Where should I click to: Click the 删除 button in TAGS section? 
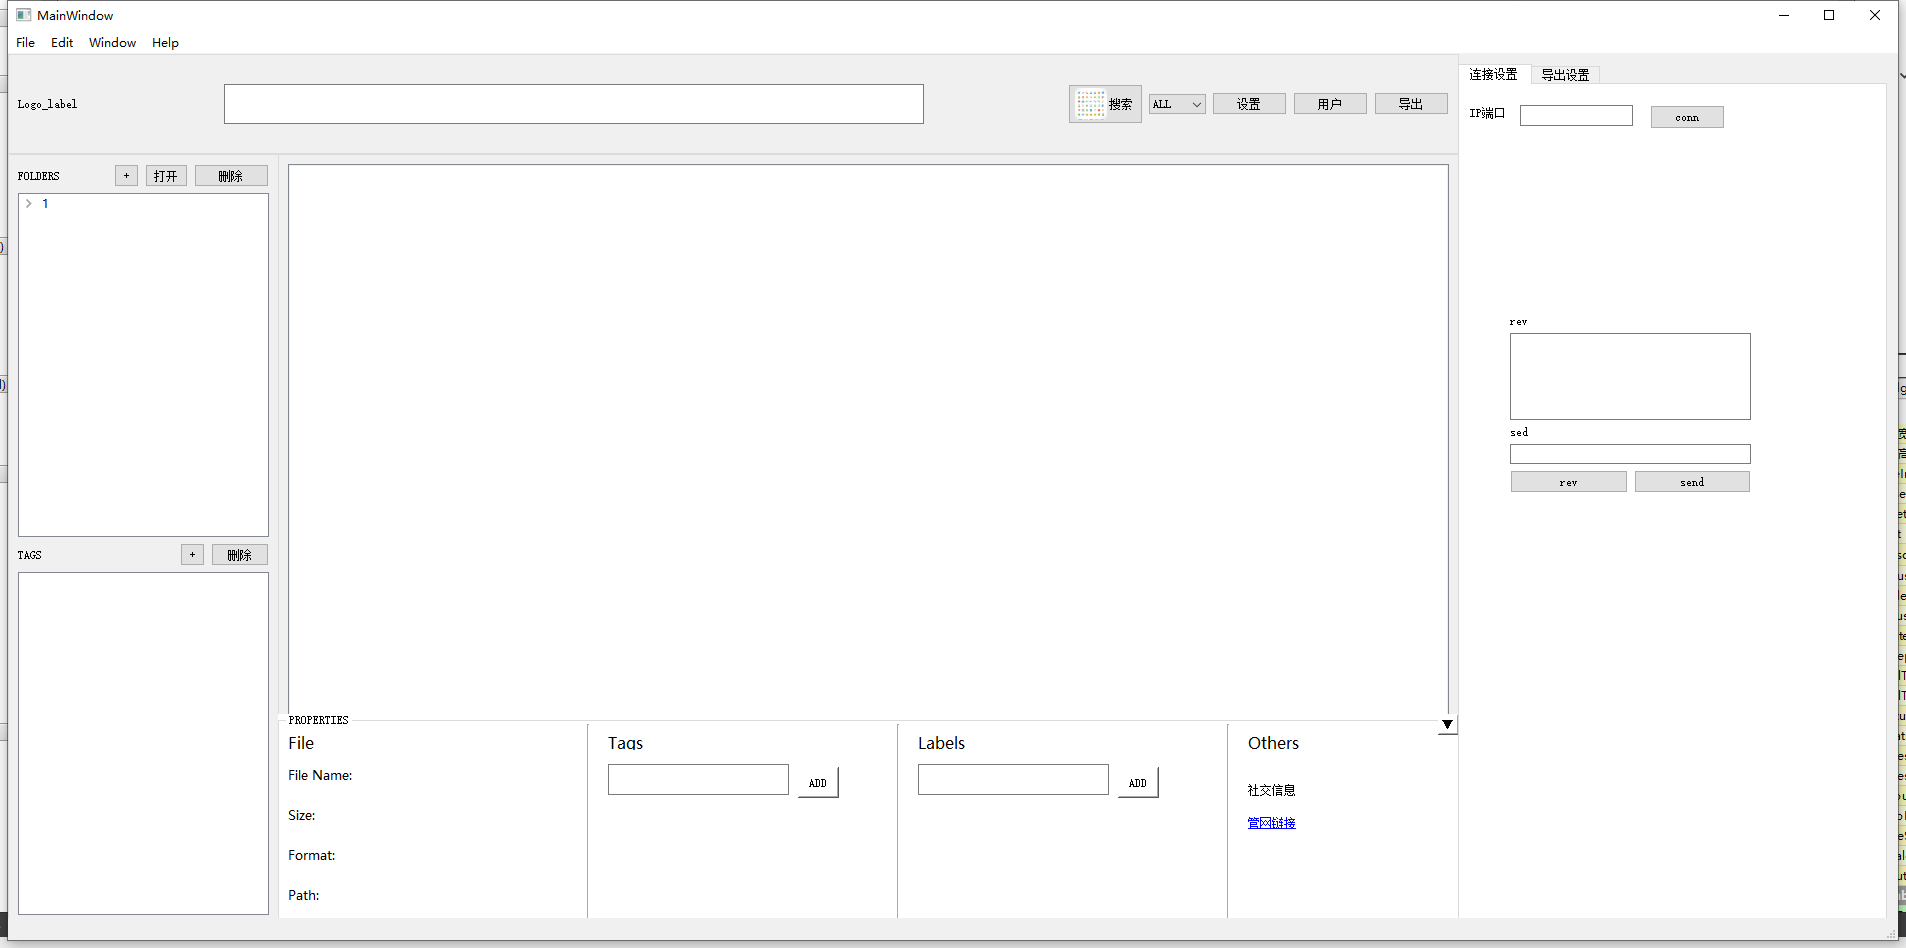pos(240,555)
